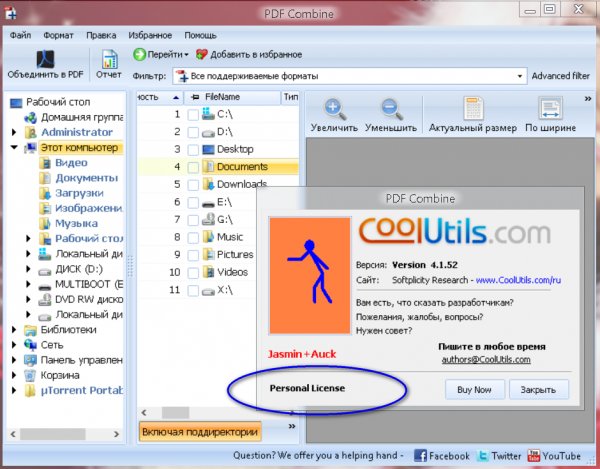This screenshot has width=600, height=469.
Task: Open the Перейти dropdown arrow
Action: pyautogui.click(x=186, y=55)
